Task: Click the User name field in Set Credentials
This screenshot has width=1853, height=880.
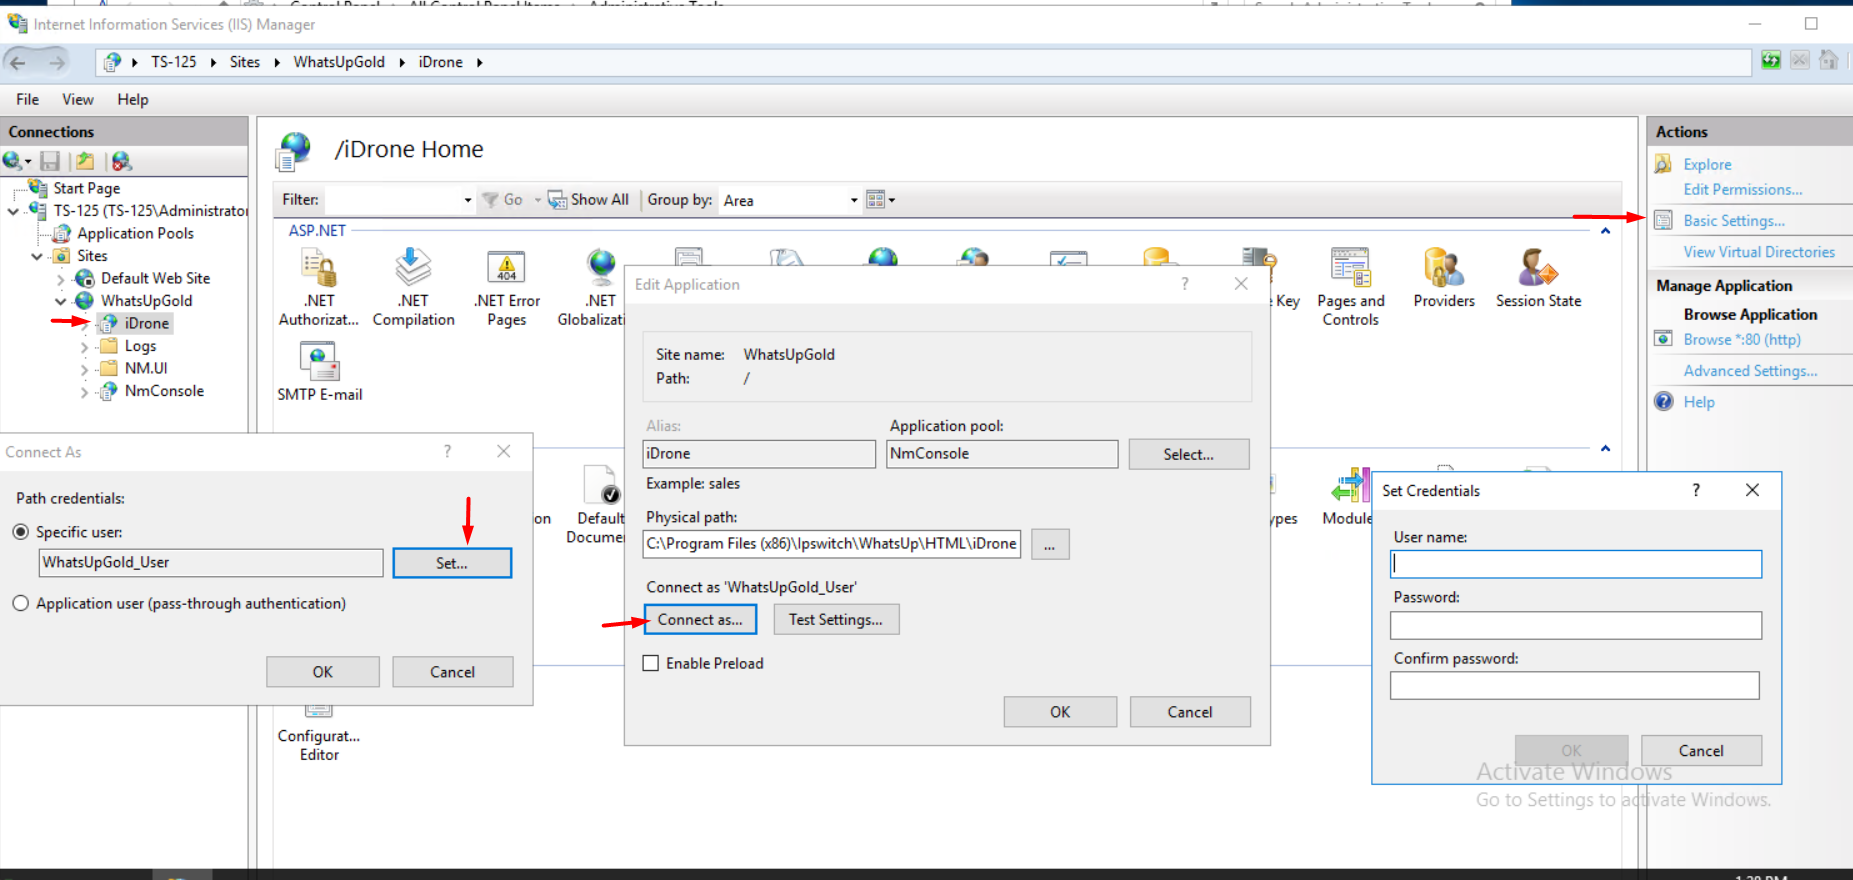Action: pos(1576,564)
